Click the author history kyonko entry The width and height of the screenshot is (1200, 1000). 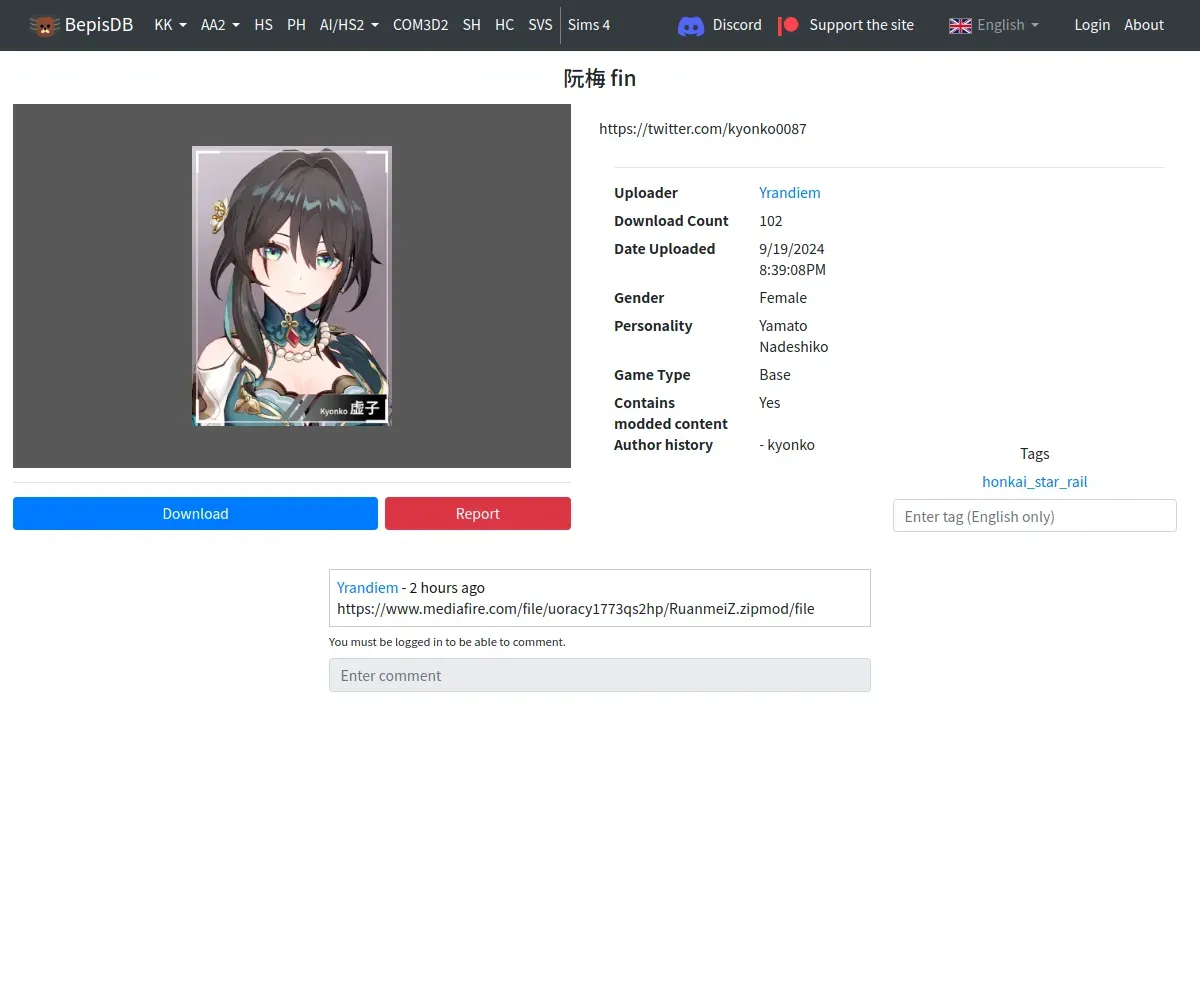click(x=787, y=445)
